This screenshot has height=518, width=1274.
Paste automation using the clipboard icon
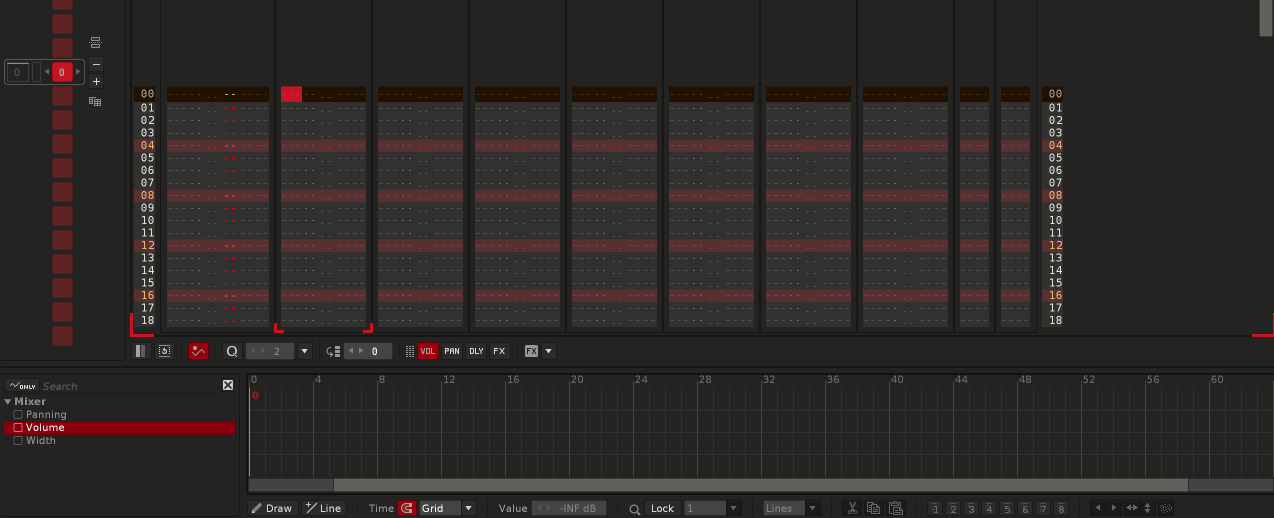(895, 508)
